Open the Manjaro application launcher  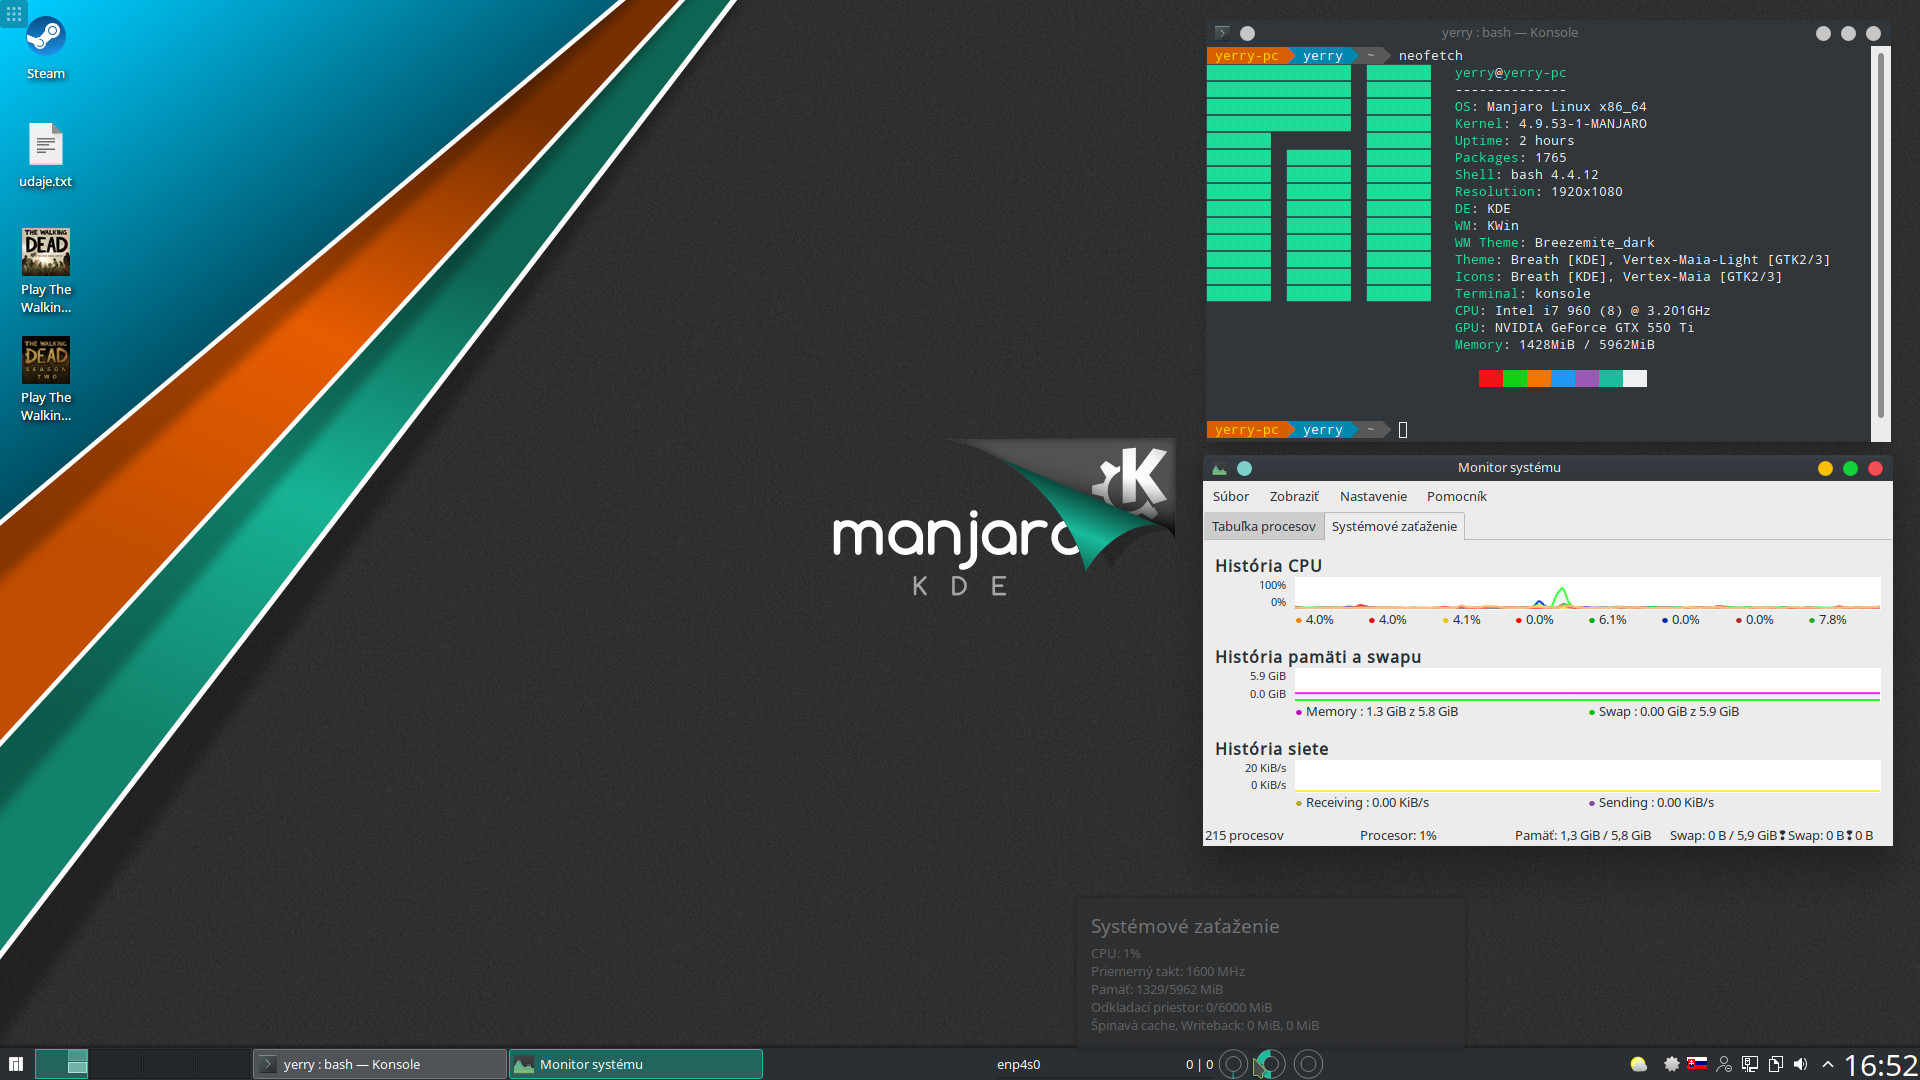(x=16, y=1064)
